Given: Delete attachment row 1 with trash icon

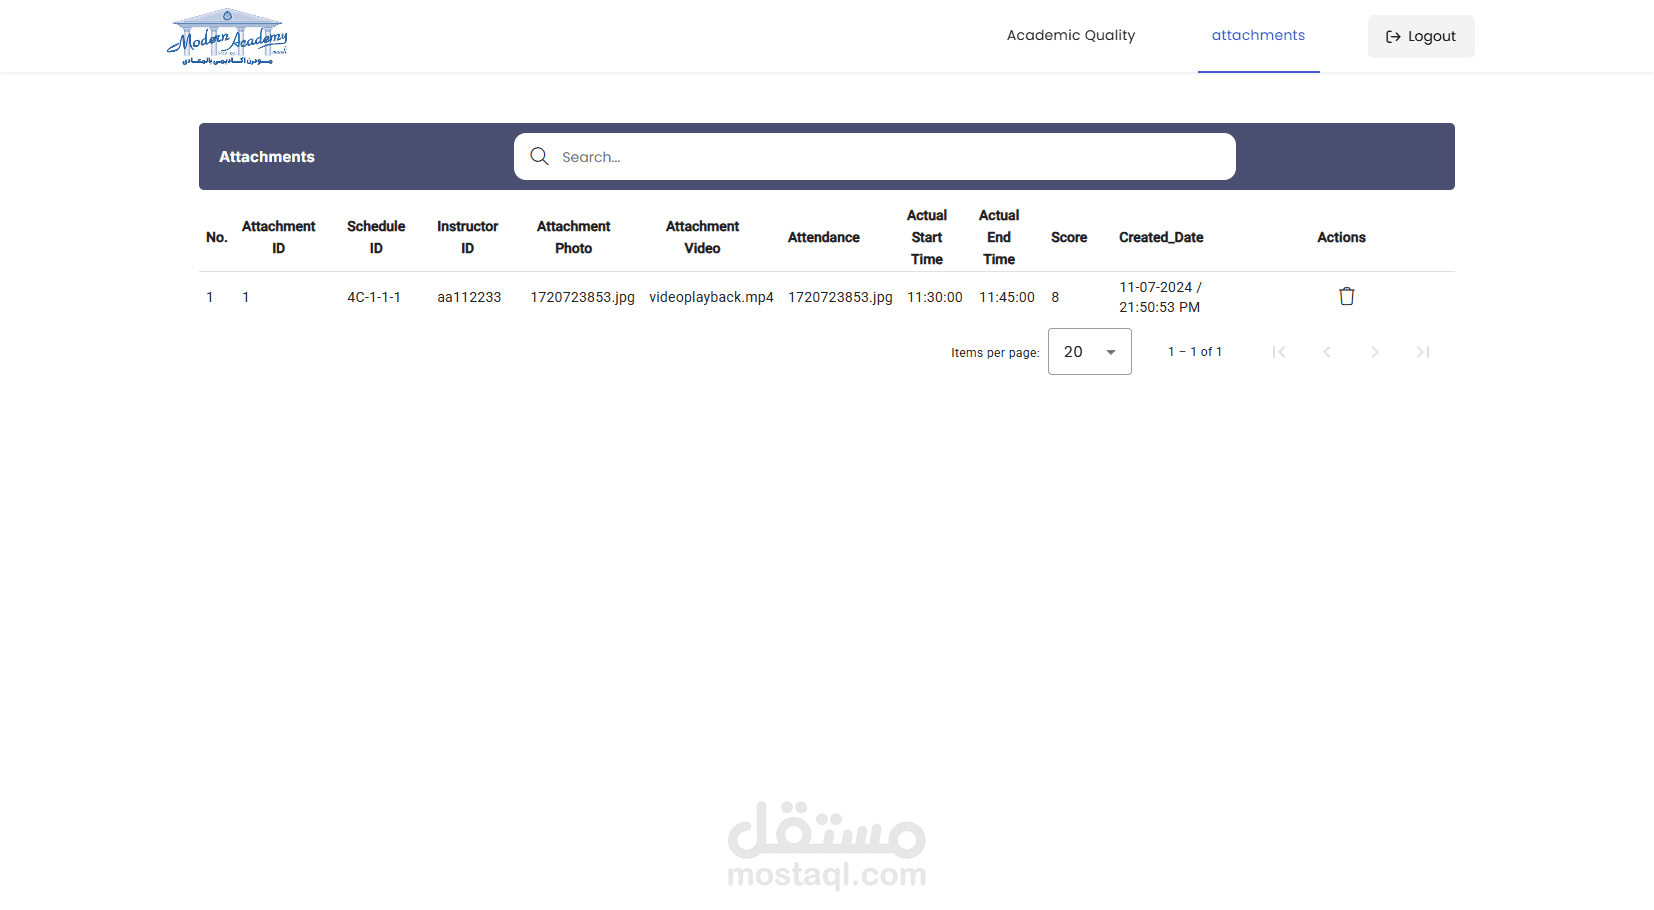Looking at the screenshot, I should coord(1347,296).
